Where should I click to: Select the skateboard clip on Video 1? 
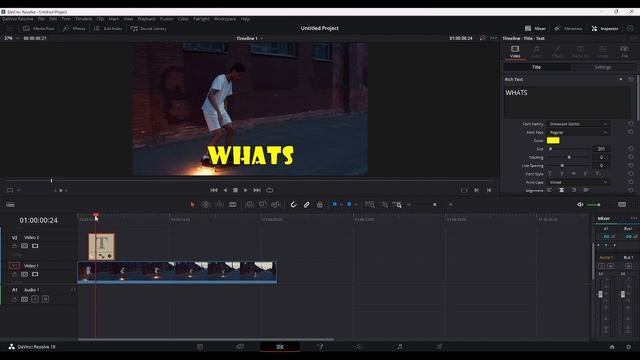coord(177,272)
